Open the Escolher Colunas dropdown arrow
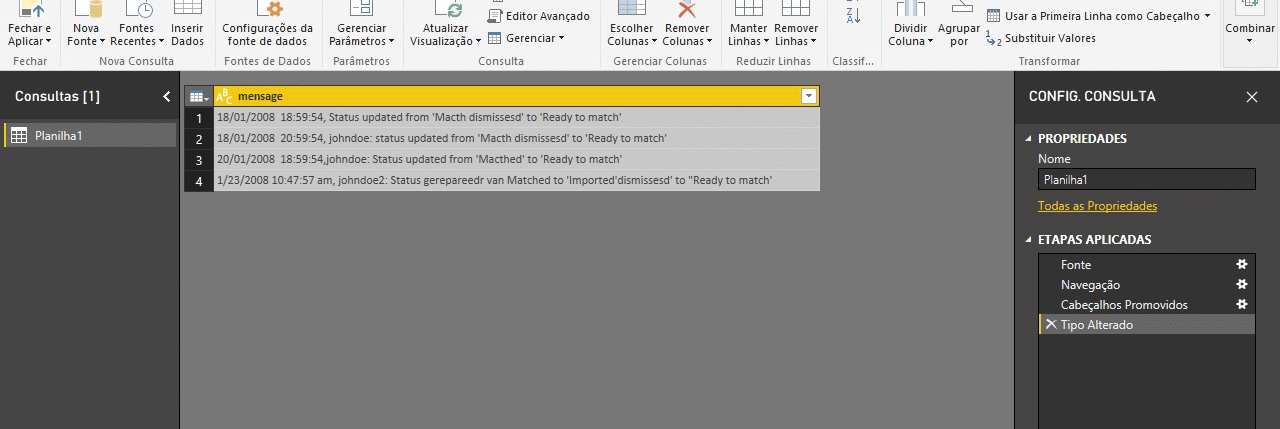 (x=654, y=42)
